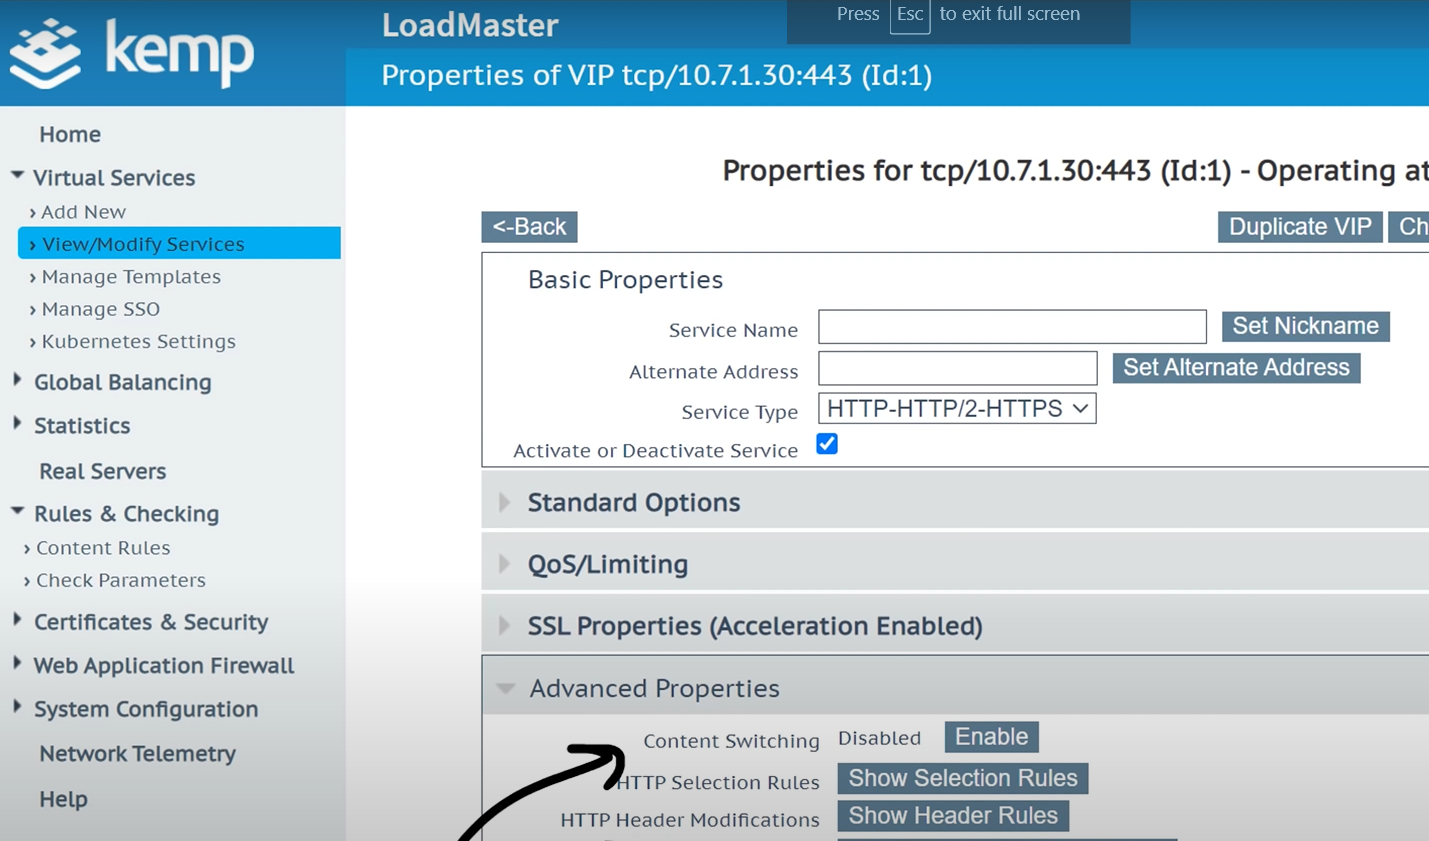Viewport: 1429px width, 841px height.
Task: Click the Kemp logo icon
Action: pos(45,54)
